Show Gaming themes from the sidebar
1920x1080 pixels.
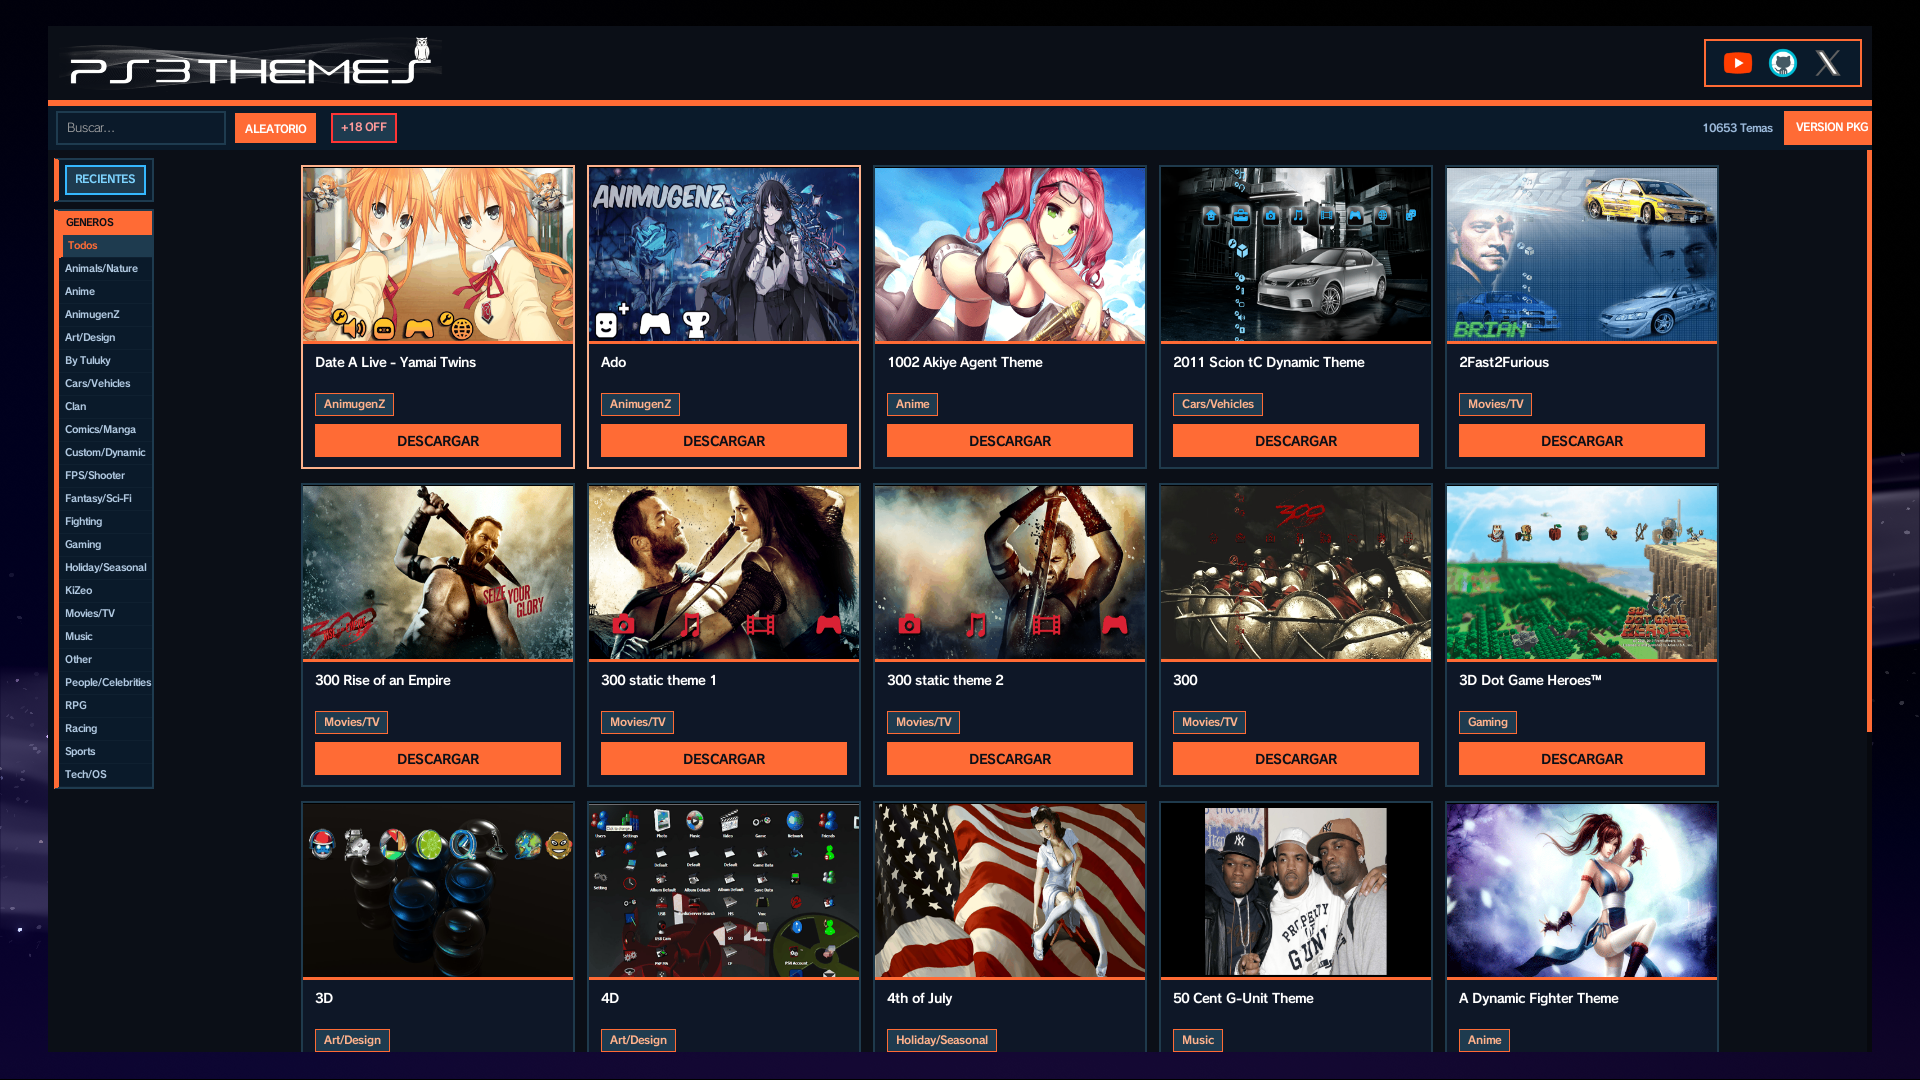105,545
